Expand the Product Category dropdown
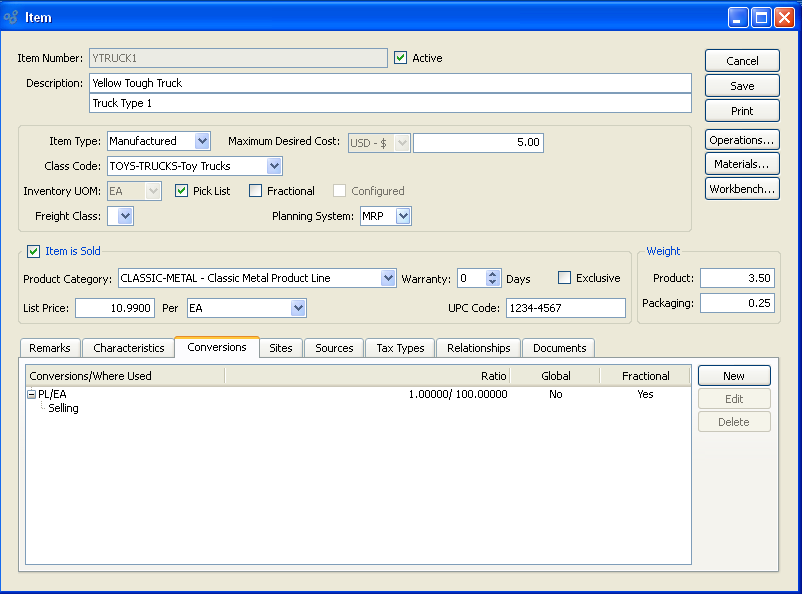The image size is (802, 594). (389, 278)
